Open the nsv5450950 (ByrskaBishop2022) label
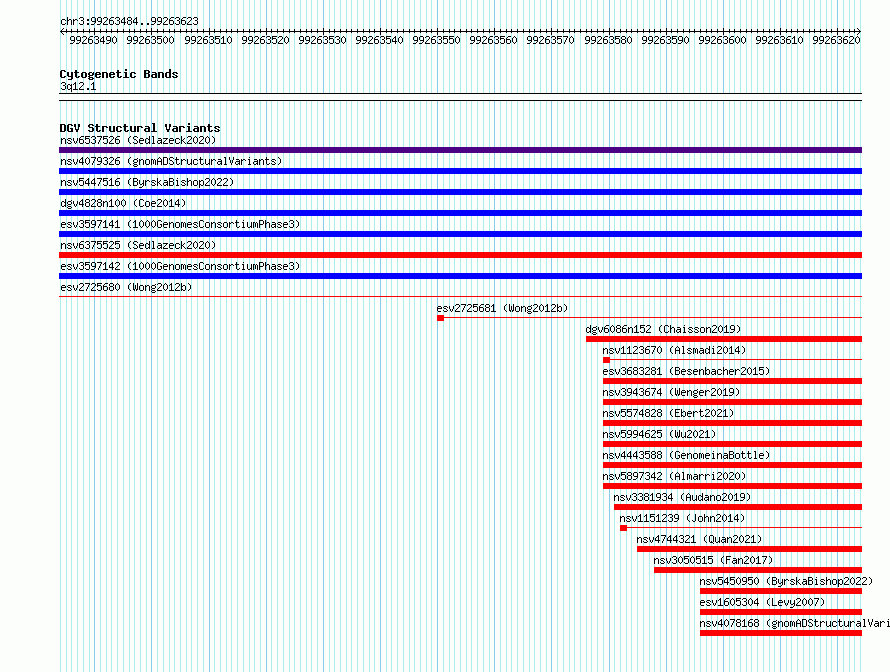 click(786, 581)
